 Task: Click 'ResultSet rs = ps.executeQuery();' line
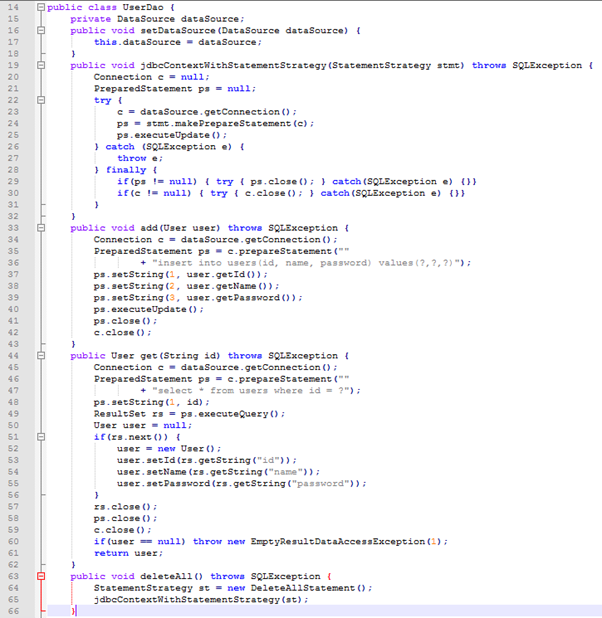pyautogui.click(x=189, y=414)
